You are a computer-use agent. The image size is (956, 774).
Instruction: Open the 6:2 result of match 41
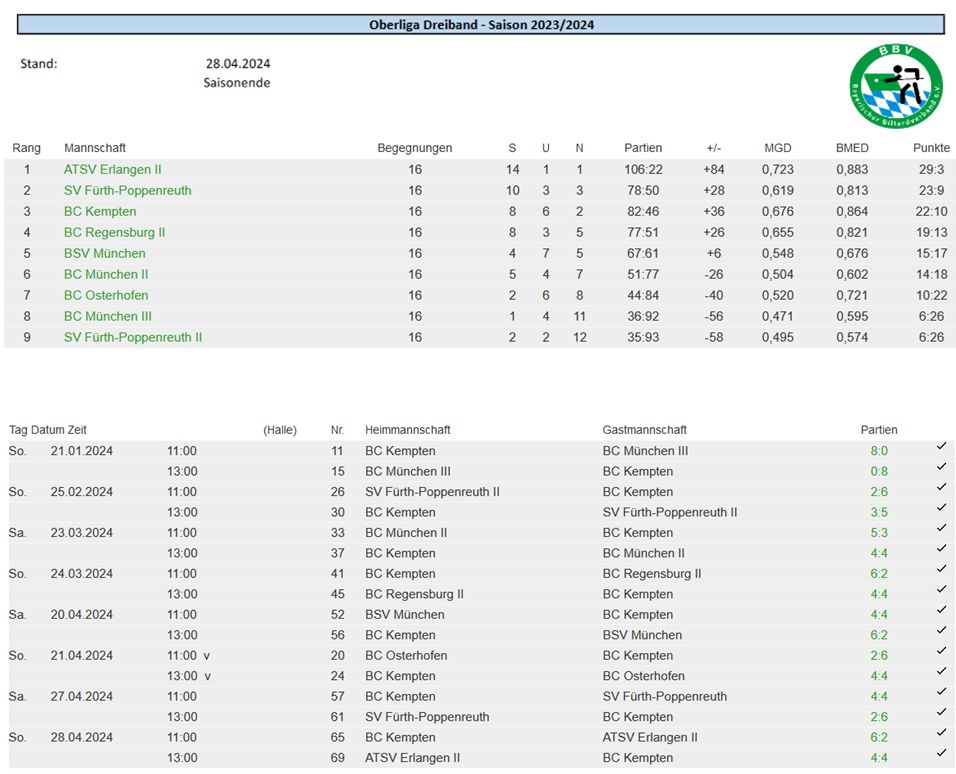point(879,573)
